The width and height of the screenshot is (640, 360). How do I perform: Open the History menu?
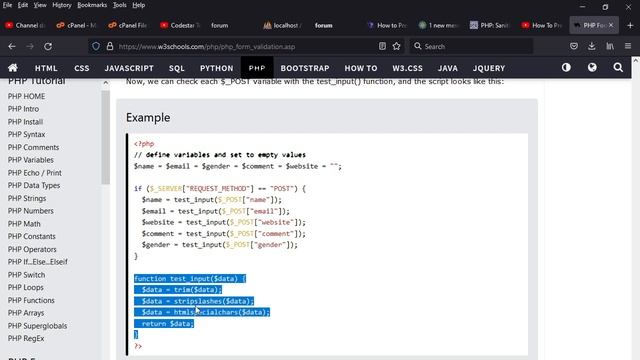[x=62, y=5]
